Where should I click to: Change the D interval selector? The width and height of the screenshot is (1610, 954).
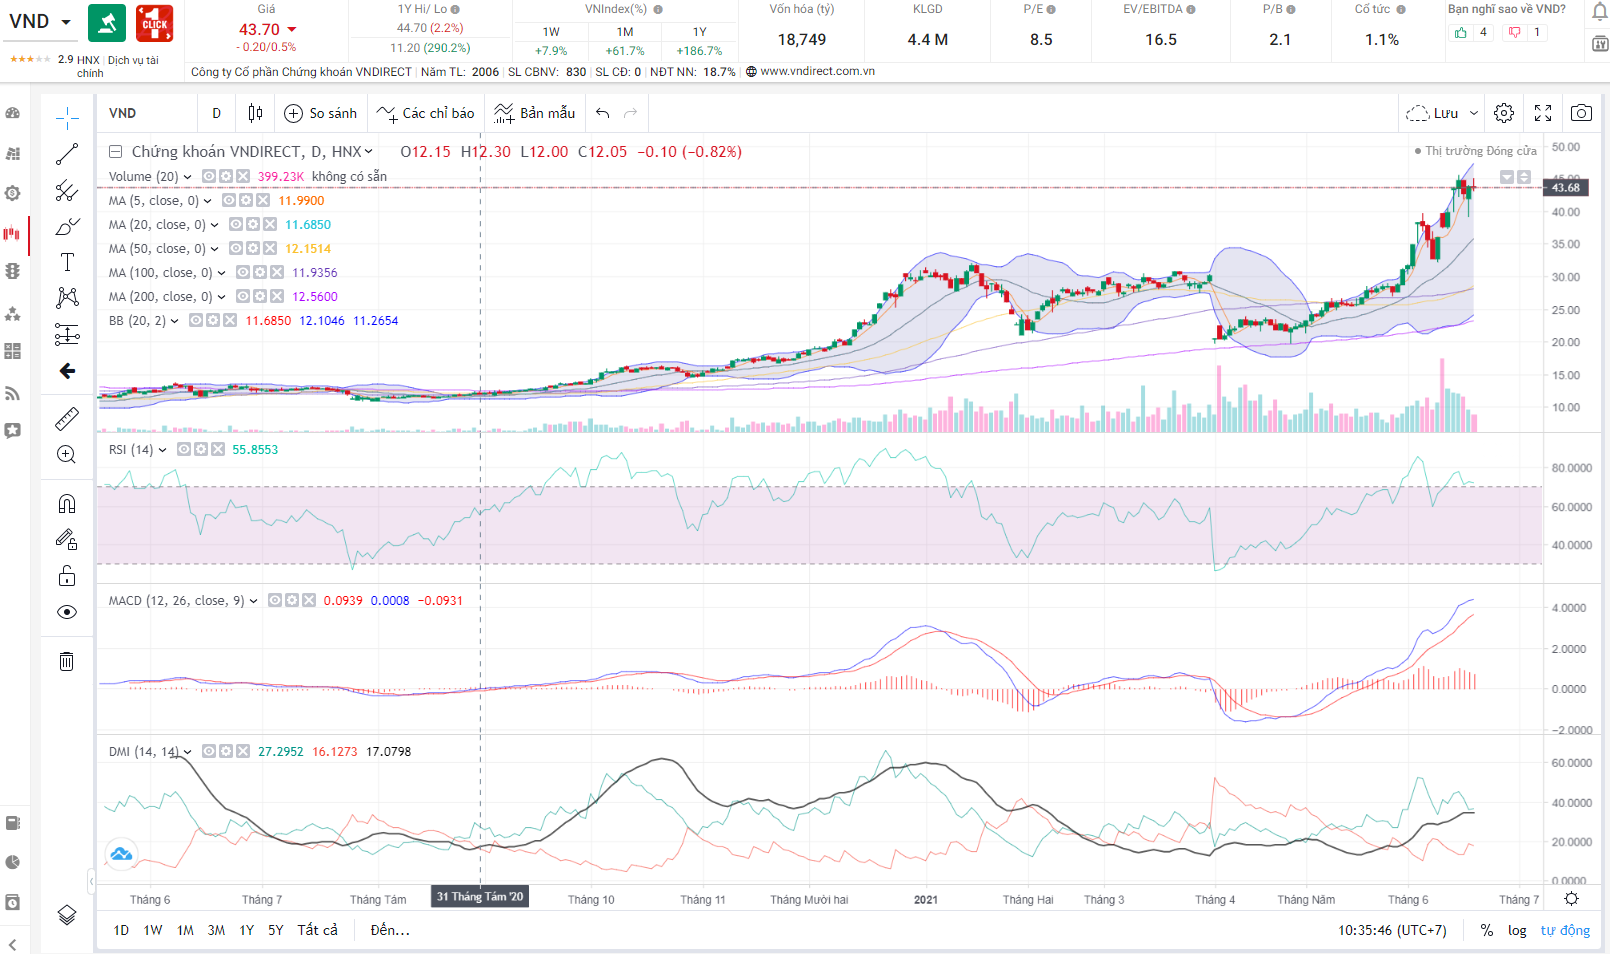[216, 113]
